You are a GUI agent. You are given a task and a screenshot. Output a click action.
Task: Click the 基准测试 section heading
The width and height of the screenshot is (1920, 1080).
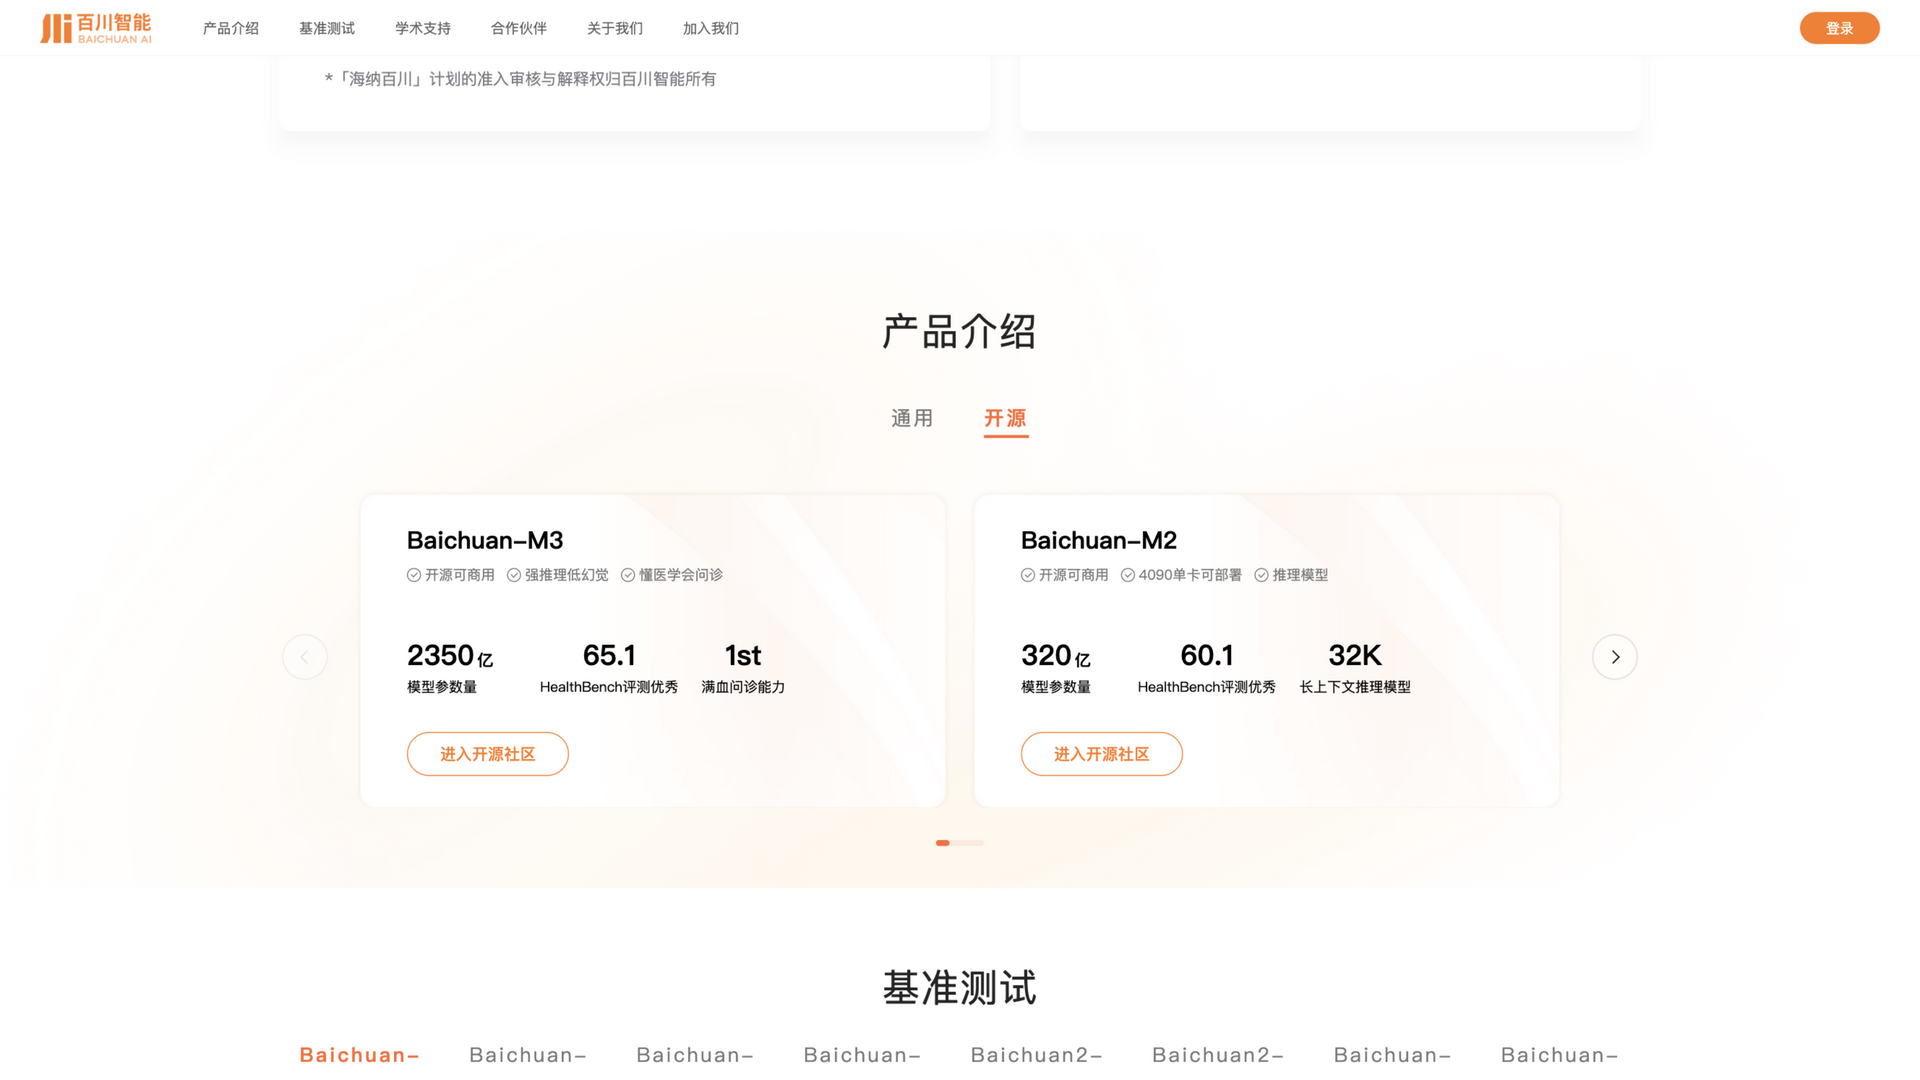click(x=960, y=988)
